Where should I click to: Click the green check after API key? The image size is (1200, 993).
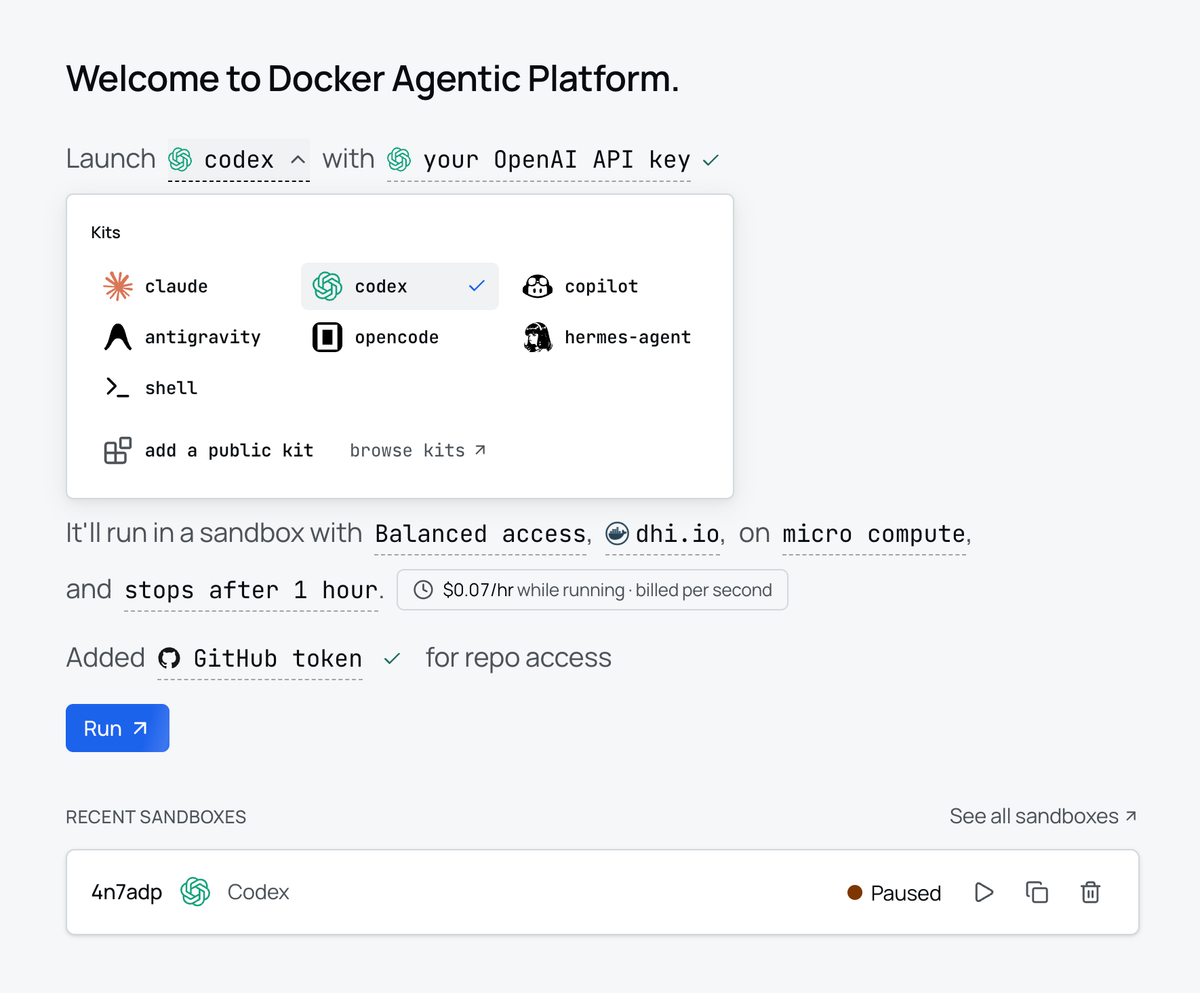coord(710,160)
